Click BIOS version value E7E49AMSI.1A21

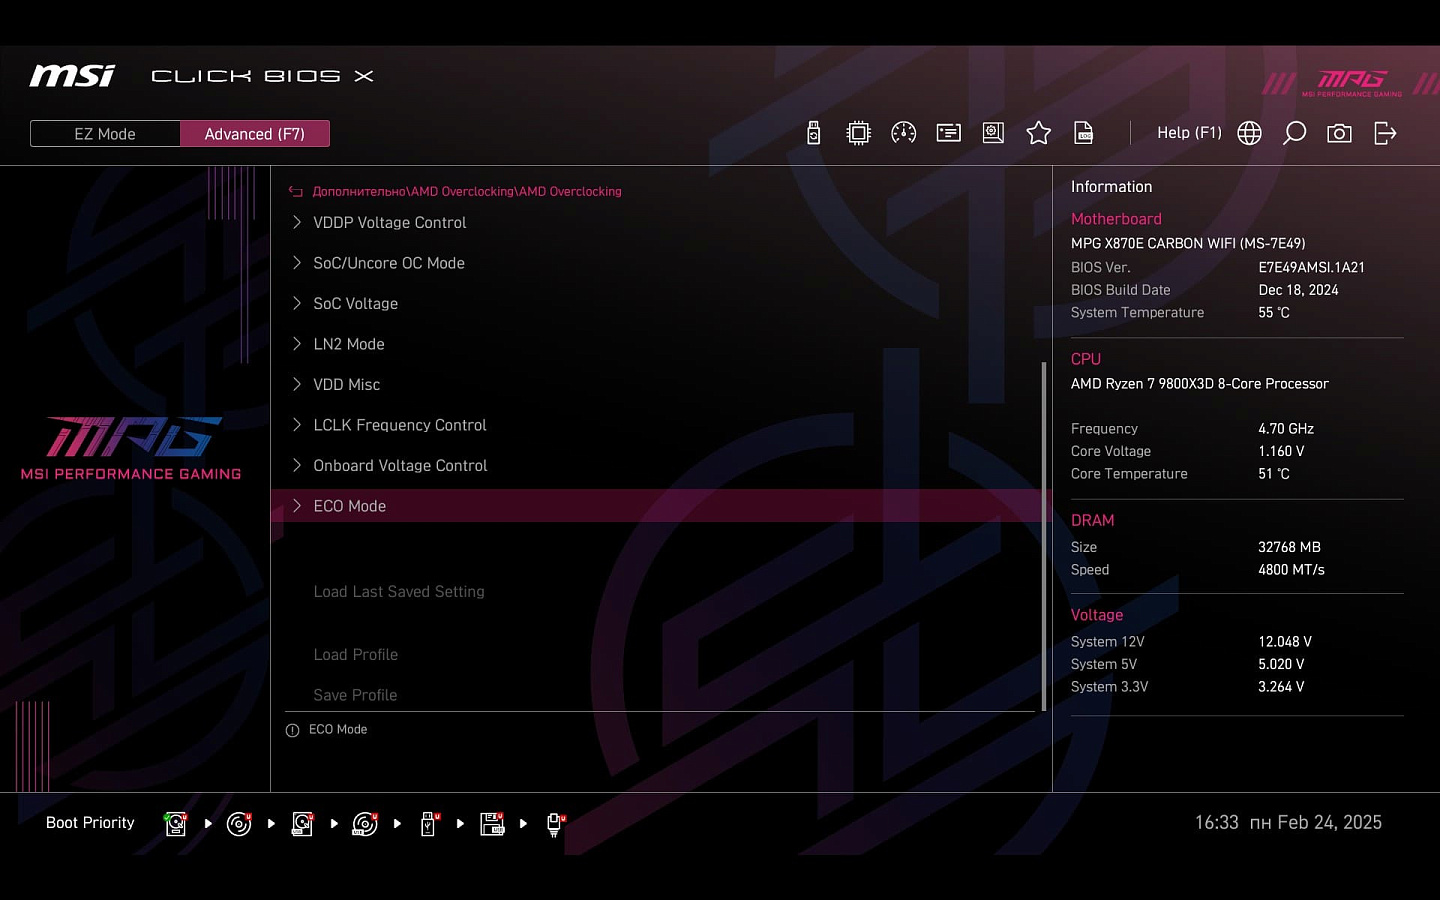pos(1311,268)
